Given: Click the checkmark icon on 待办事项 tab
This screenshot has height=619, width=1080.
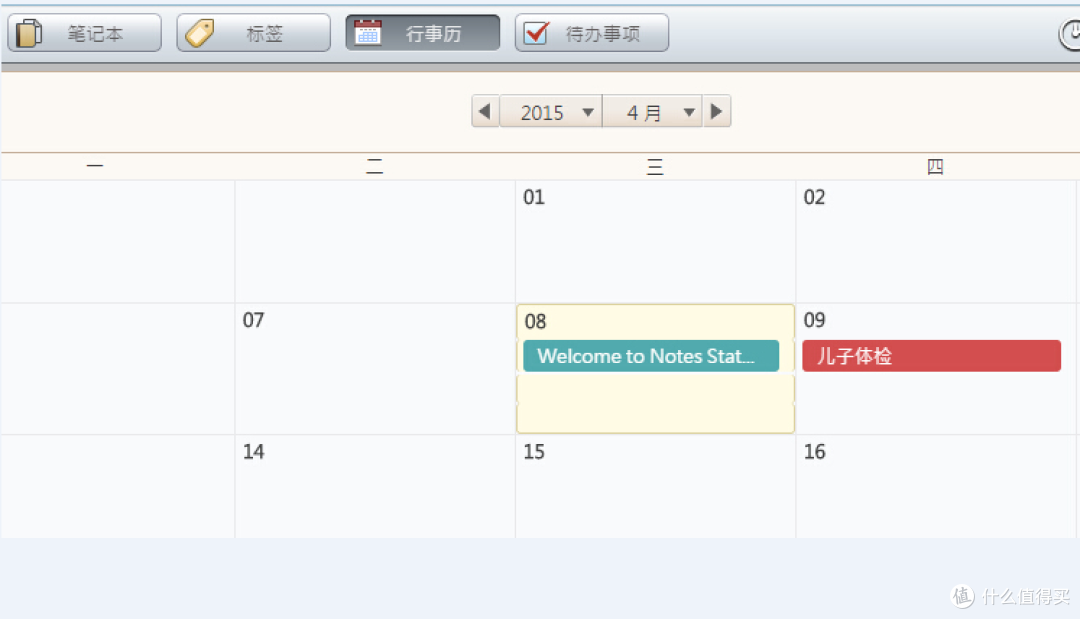Looking at the screenshot, I should click(x=537, y=32).
